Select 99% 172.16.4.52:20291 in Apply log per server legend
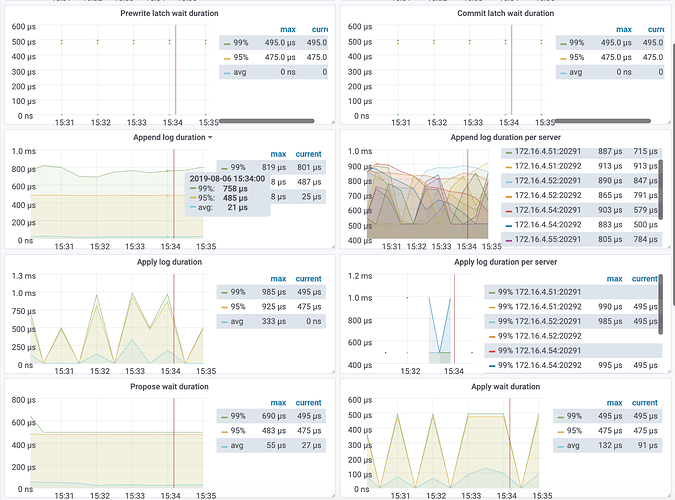The height and width of the screenshot is (500, 675). pyautogui.click(x=539, y=321)
